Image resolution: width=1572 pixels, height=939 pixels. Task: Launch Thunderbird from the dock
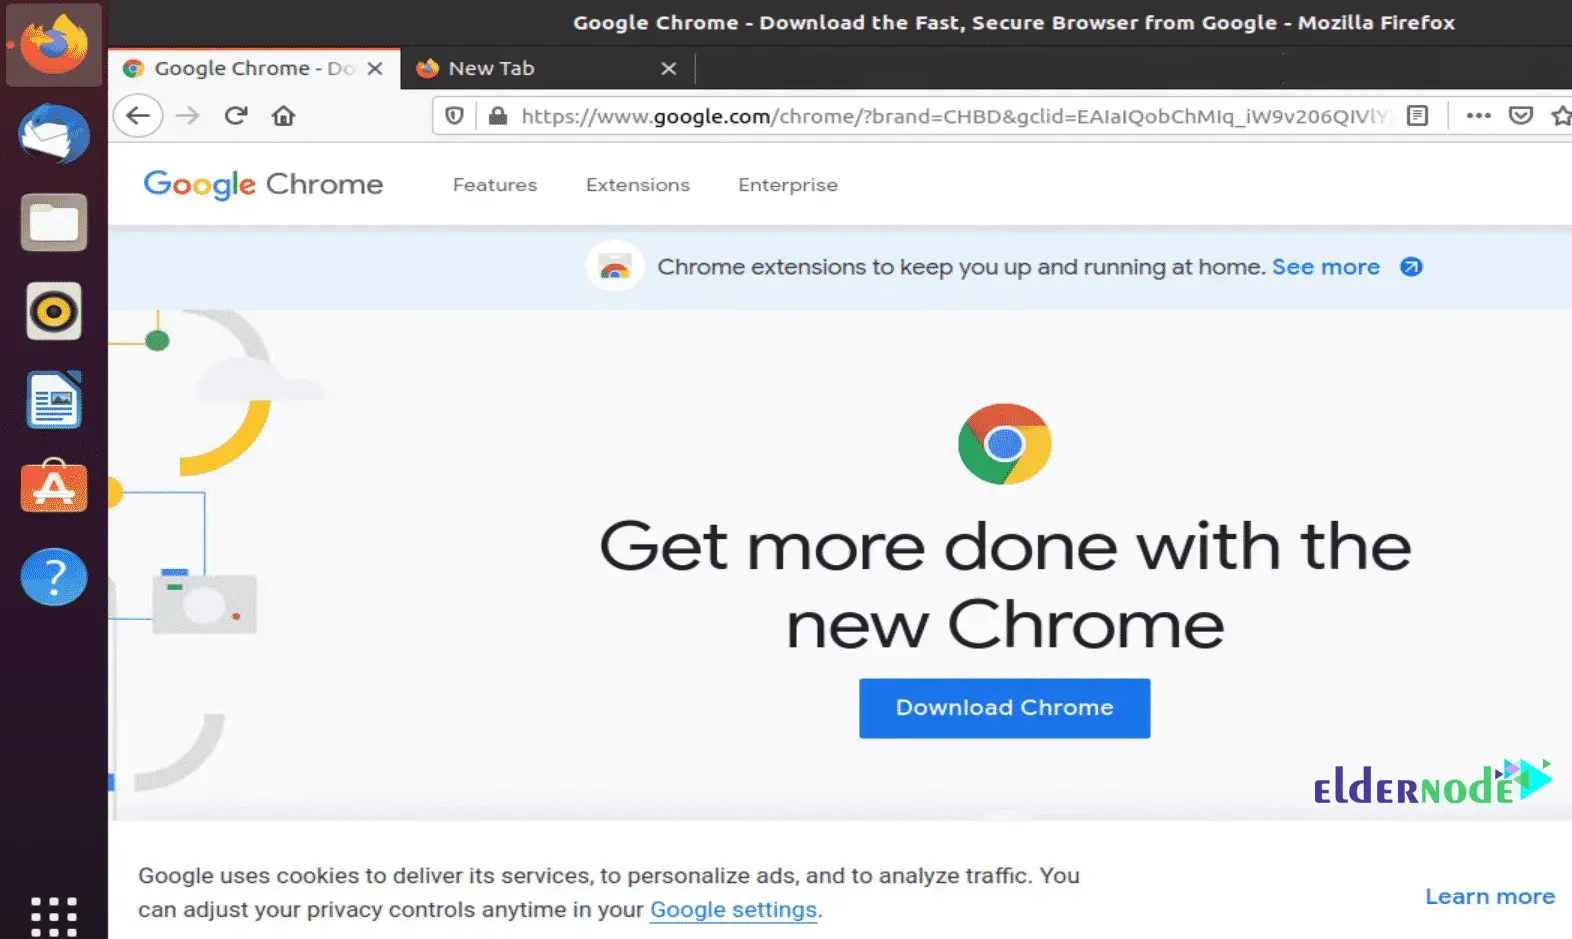[x=53, y=135]
